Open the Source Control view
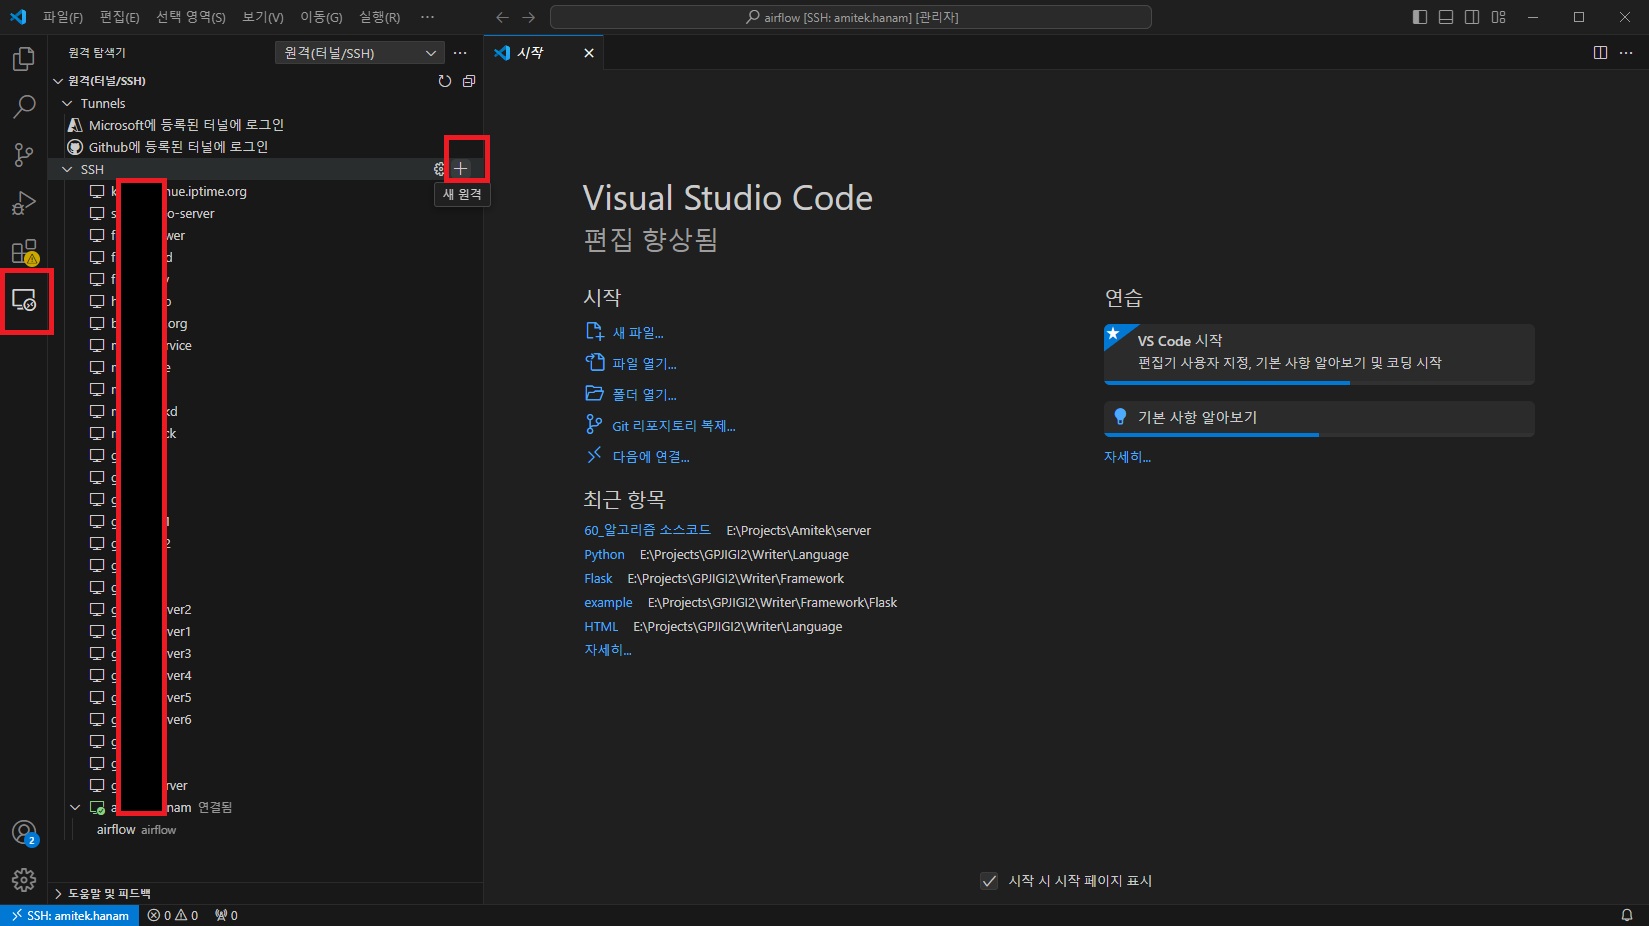 click(x=24, y=155)
